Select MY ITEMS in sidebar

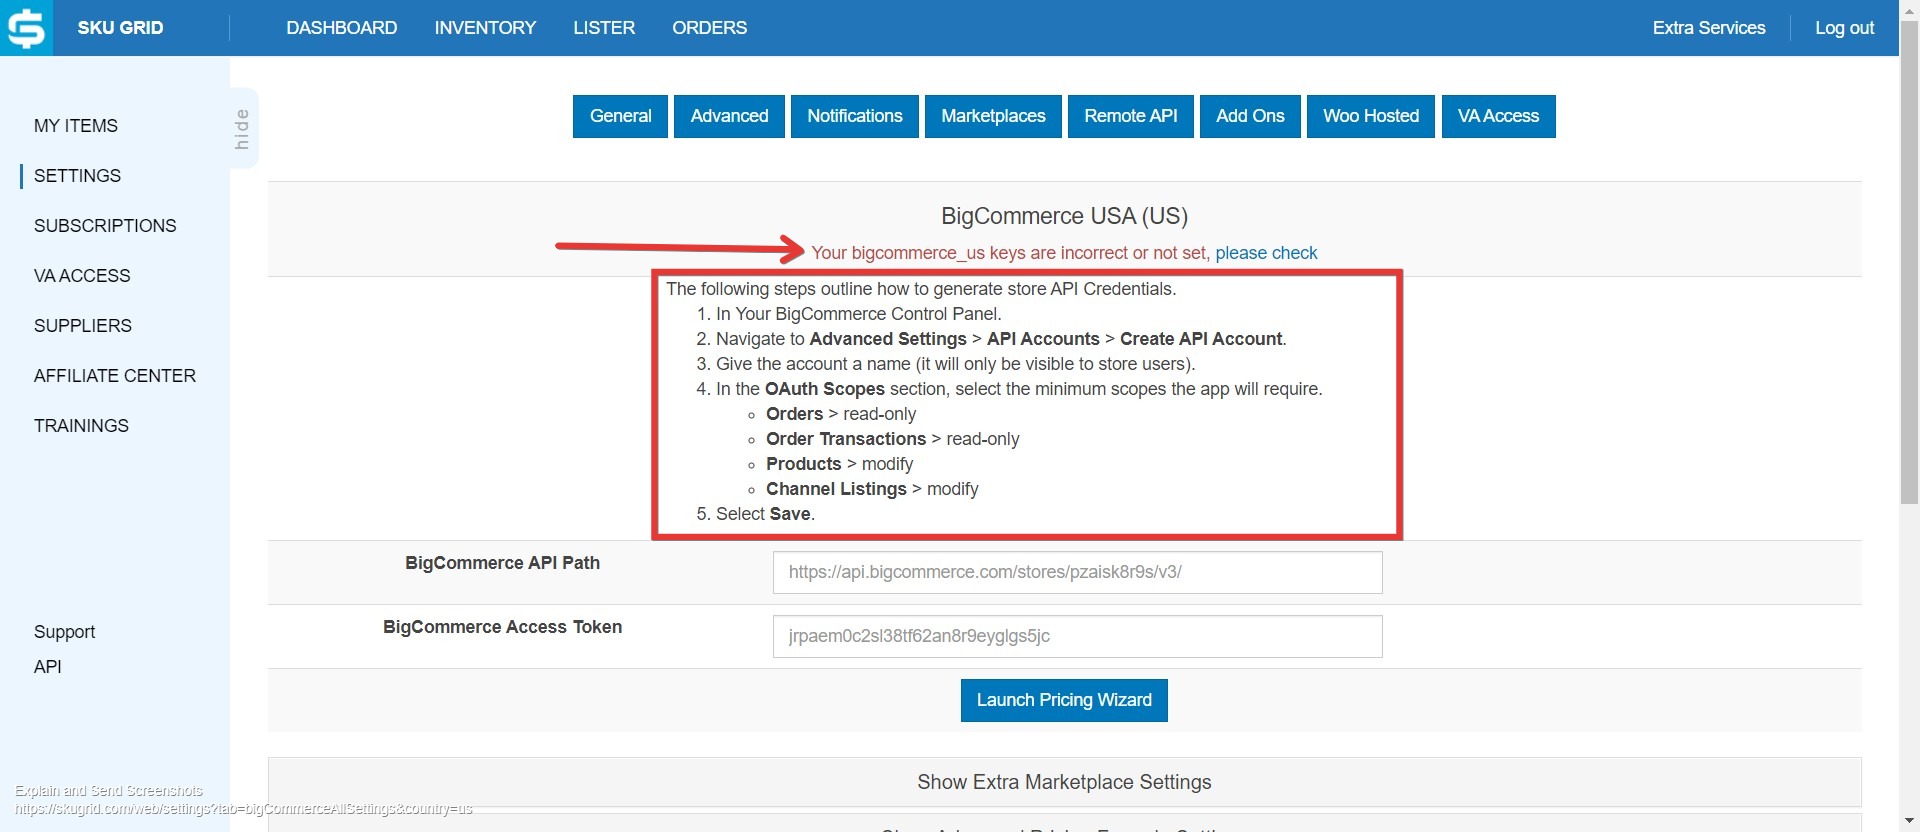pos(76,126)
